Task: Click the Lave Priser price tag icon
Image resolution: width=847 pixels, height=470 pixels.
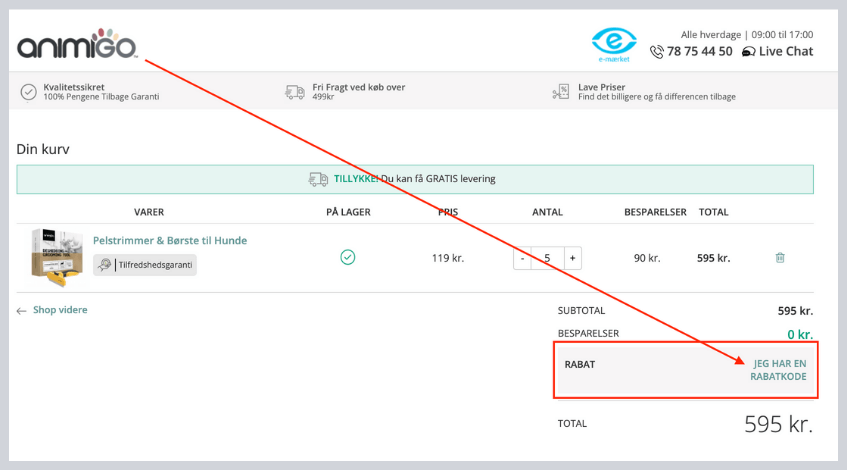Action: pos(560,92)
